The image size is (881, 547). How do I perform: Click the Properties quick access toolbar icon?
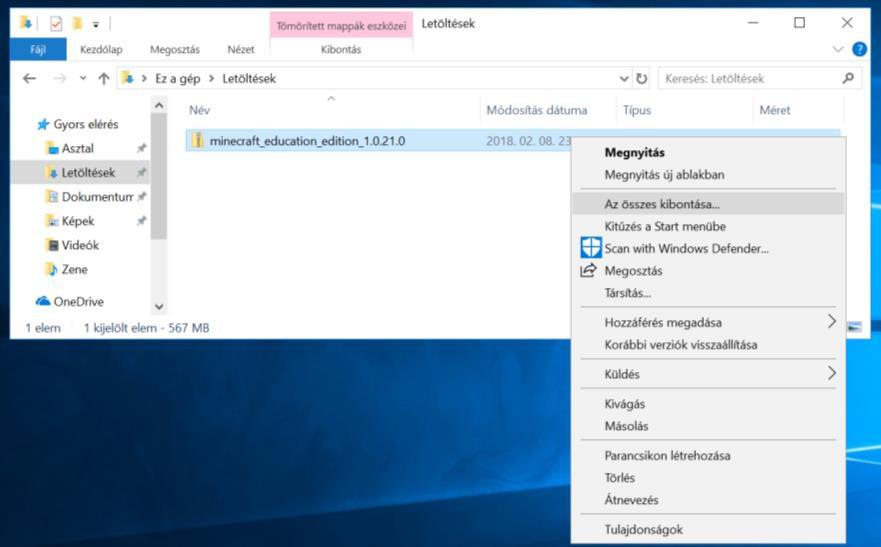click(x=56, y=24)
